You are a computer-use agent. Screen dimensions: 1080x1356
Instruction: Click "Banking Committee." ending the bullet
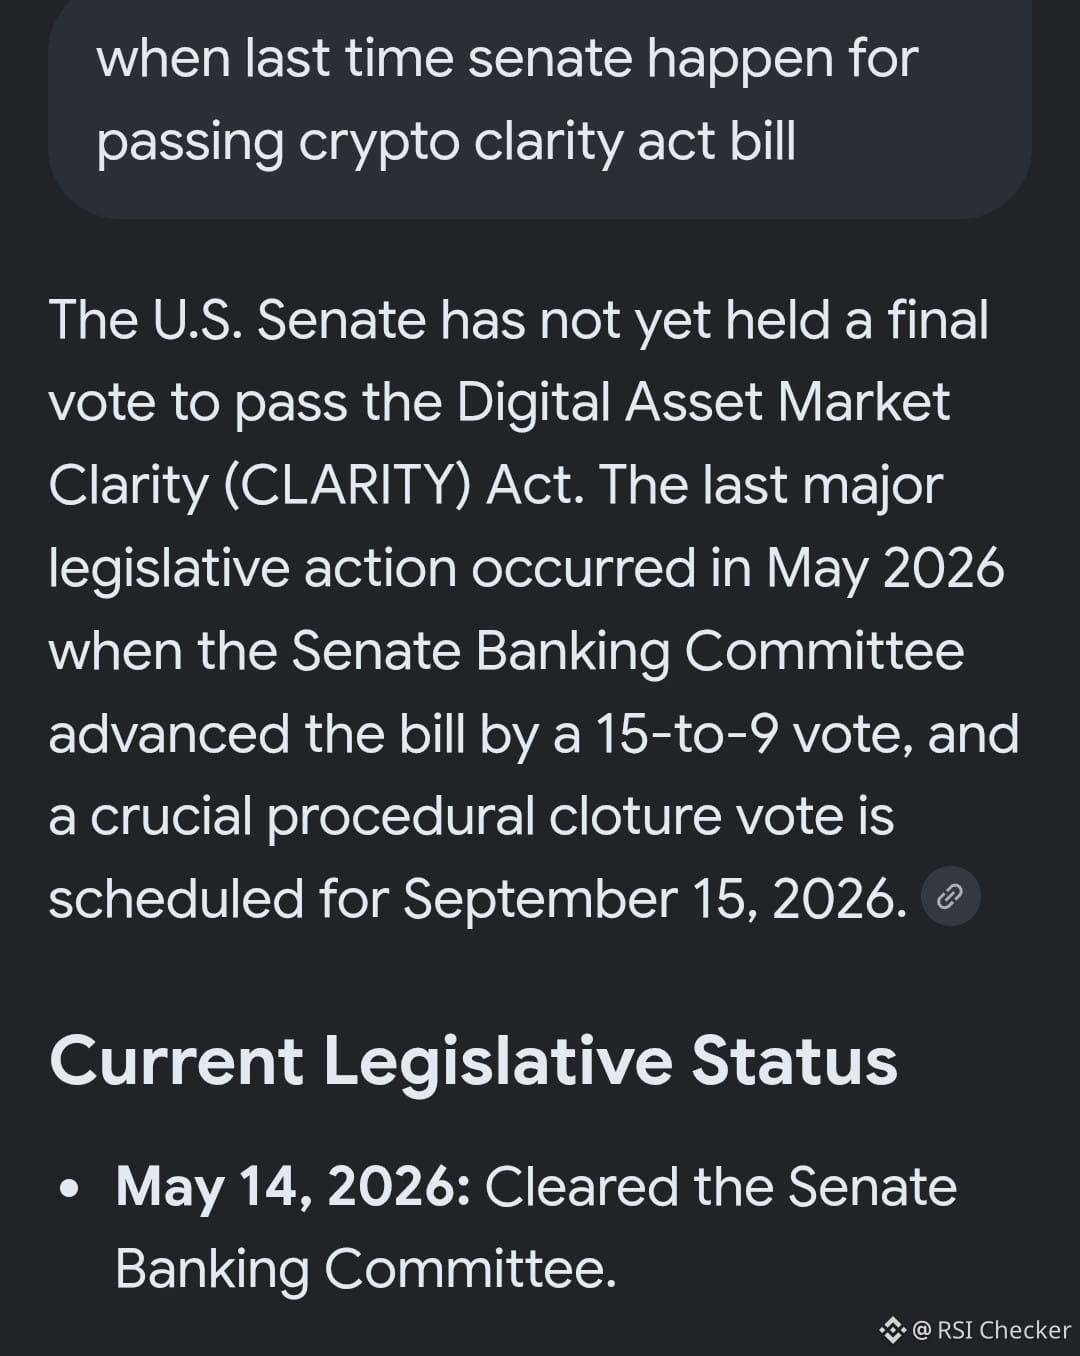pos(365,1270)
